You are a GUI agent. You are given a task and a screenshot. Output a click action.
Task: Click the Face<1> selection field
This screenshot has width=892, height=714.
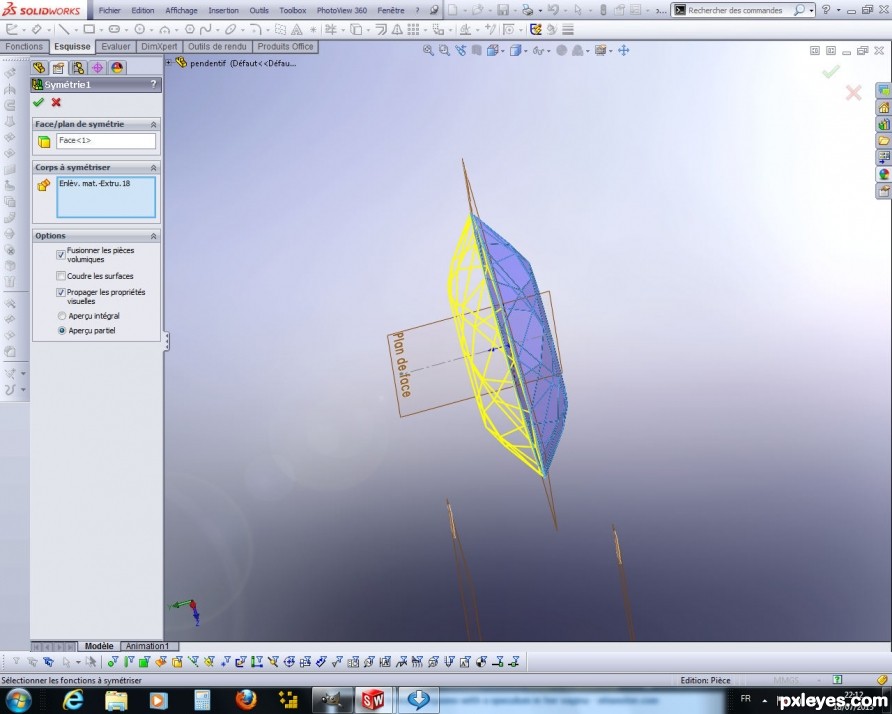pyautogui.click(x=106, y=141)
